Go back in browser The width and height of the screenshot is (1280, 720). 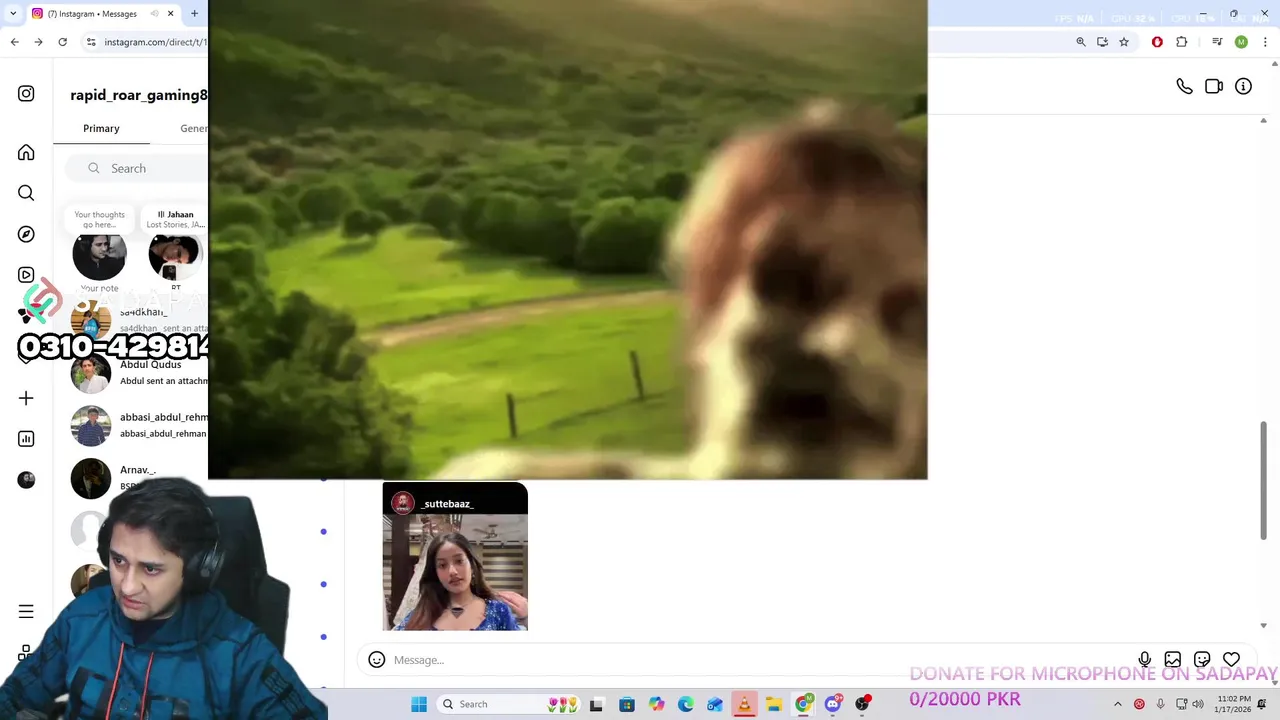click(x=14, y=42)
